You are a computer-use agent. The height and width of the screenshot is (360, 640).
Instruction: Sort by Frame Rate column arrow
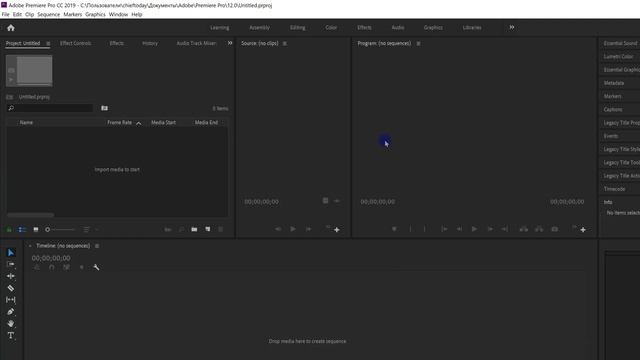[138, 123]
